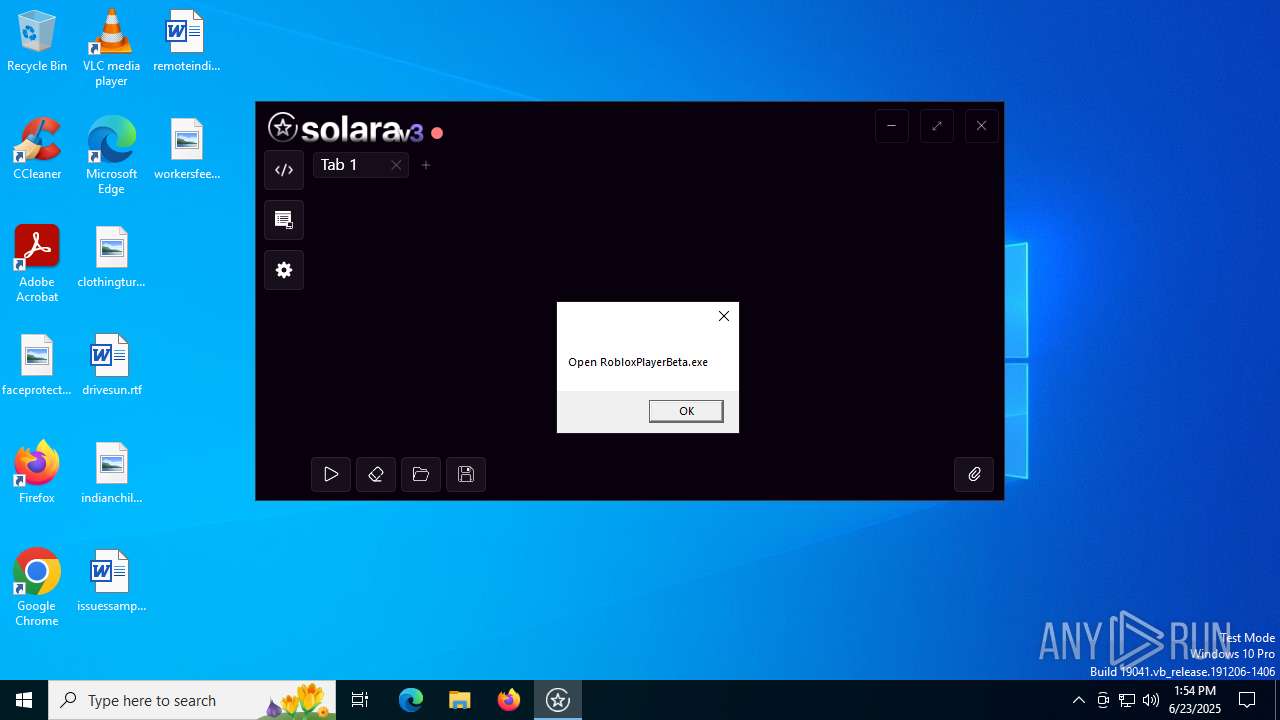Open Task View on the taskbar

[360, 700]
